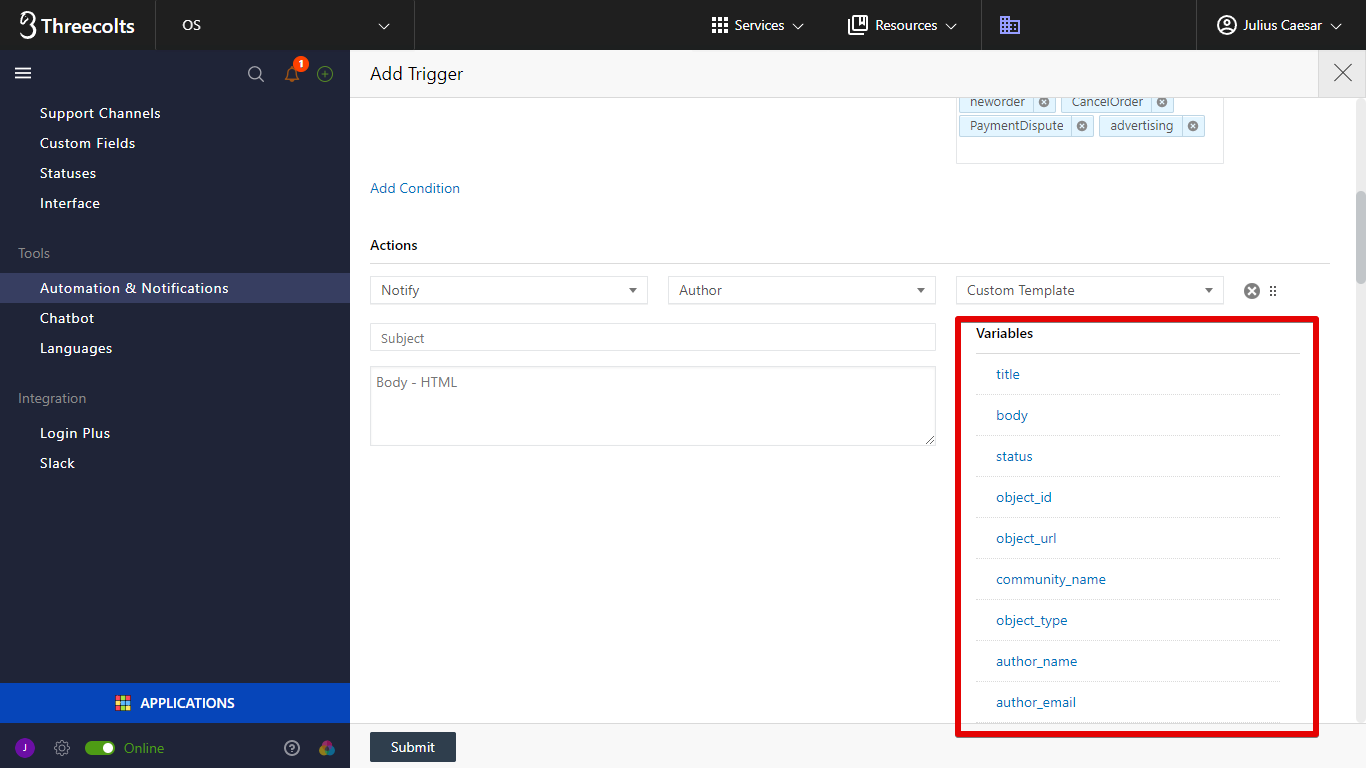The image size is (1366, 768).
Task: Open the hamburger menu in sidebar
Action: (23, 73)
